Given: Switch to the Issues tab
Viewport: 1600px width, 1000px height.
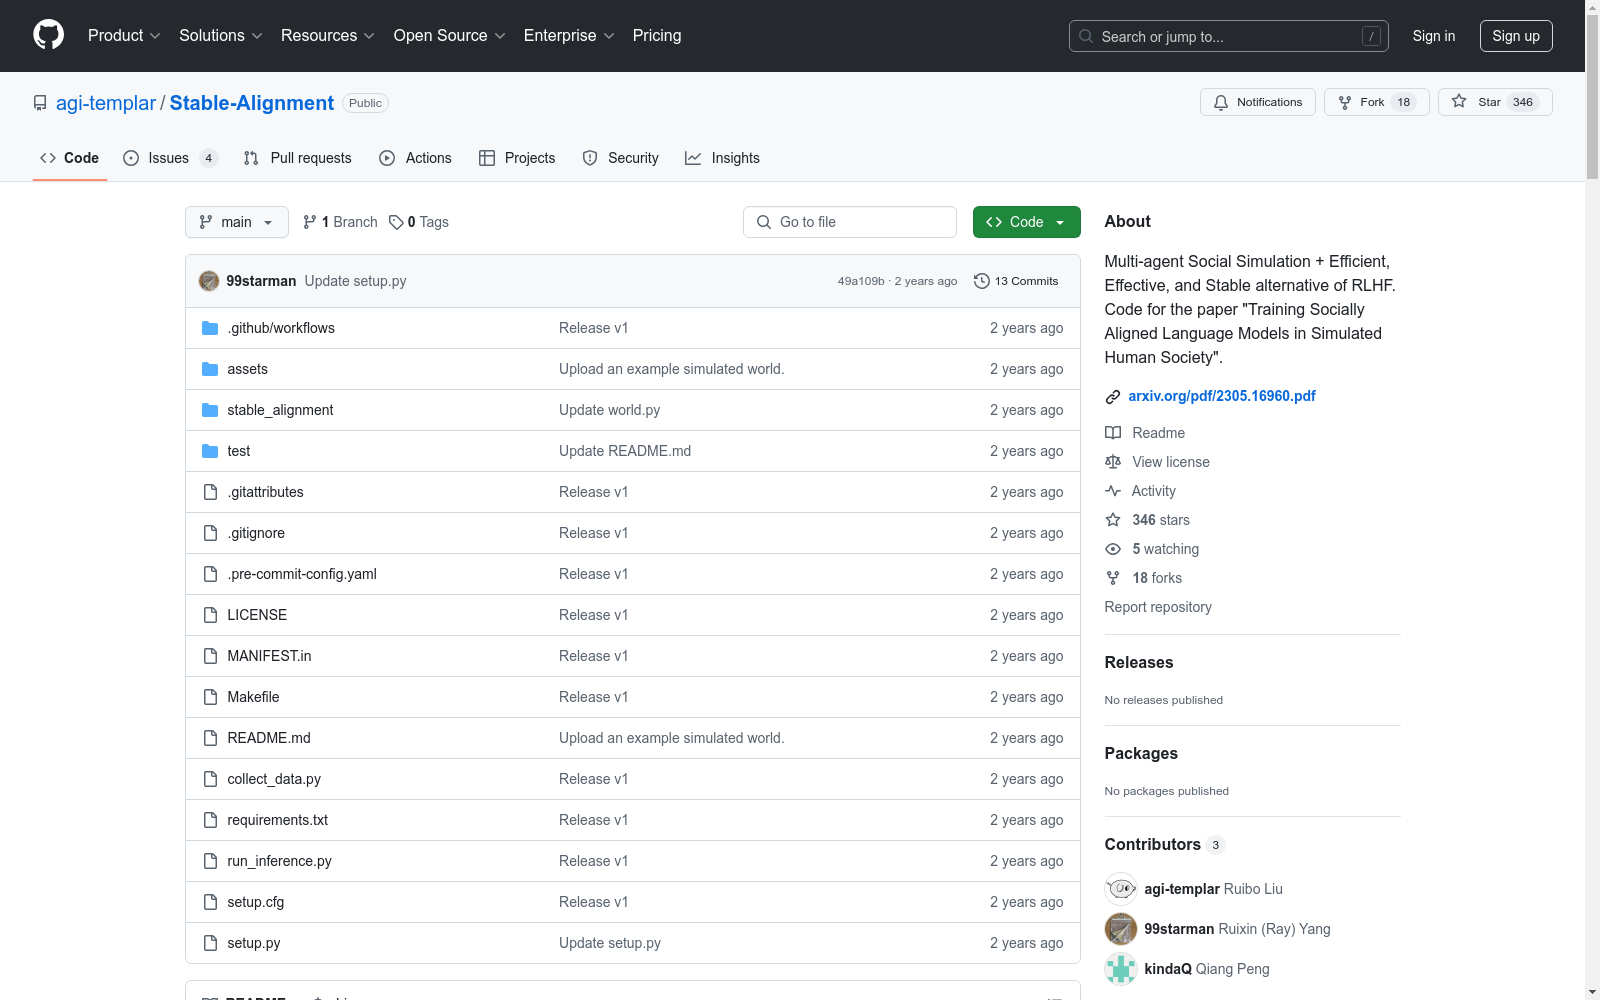Looking at the screenshot, I should coord(170,158).
